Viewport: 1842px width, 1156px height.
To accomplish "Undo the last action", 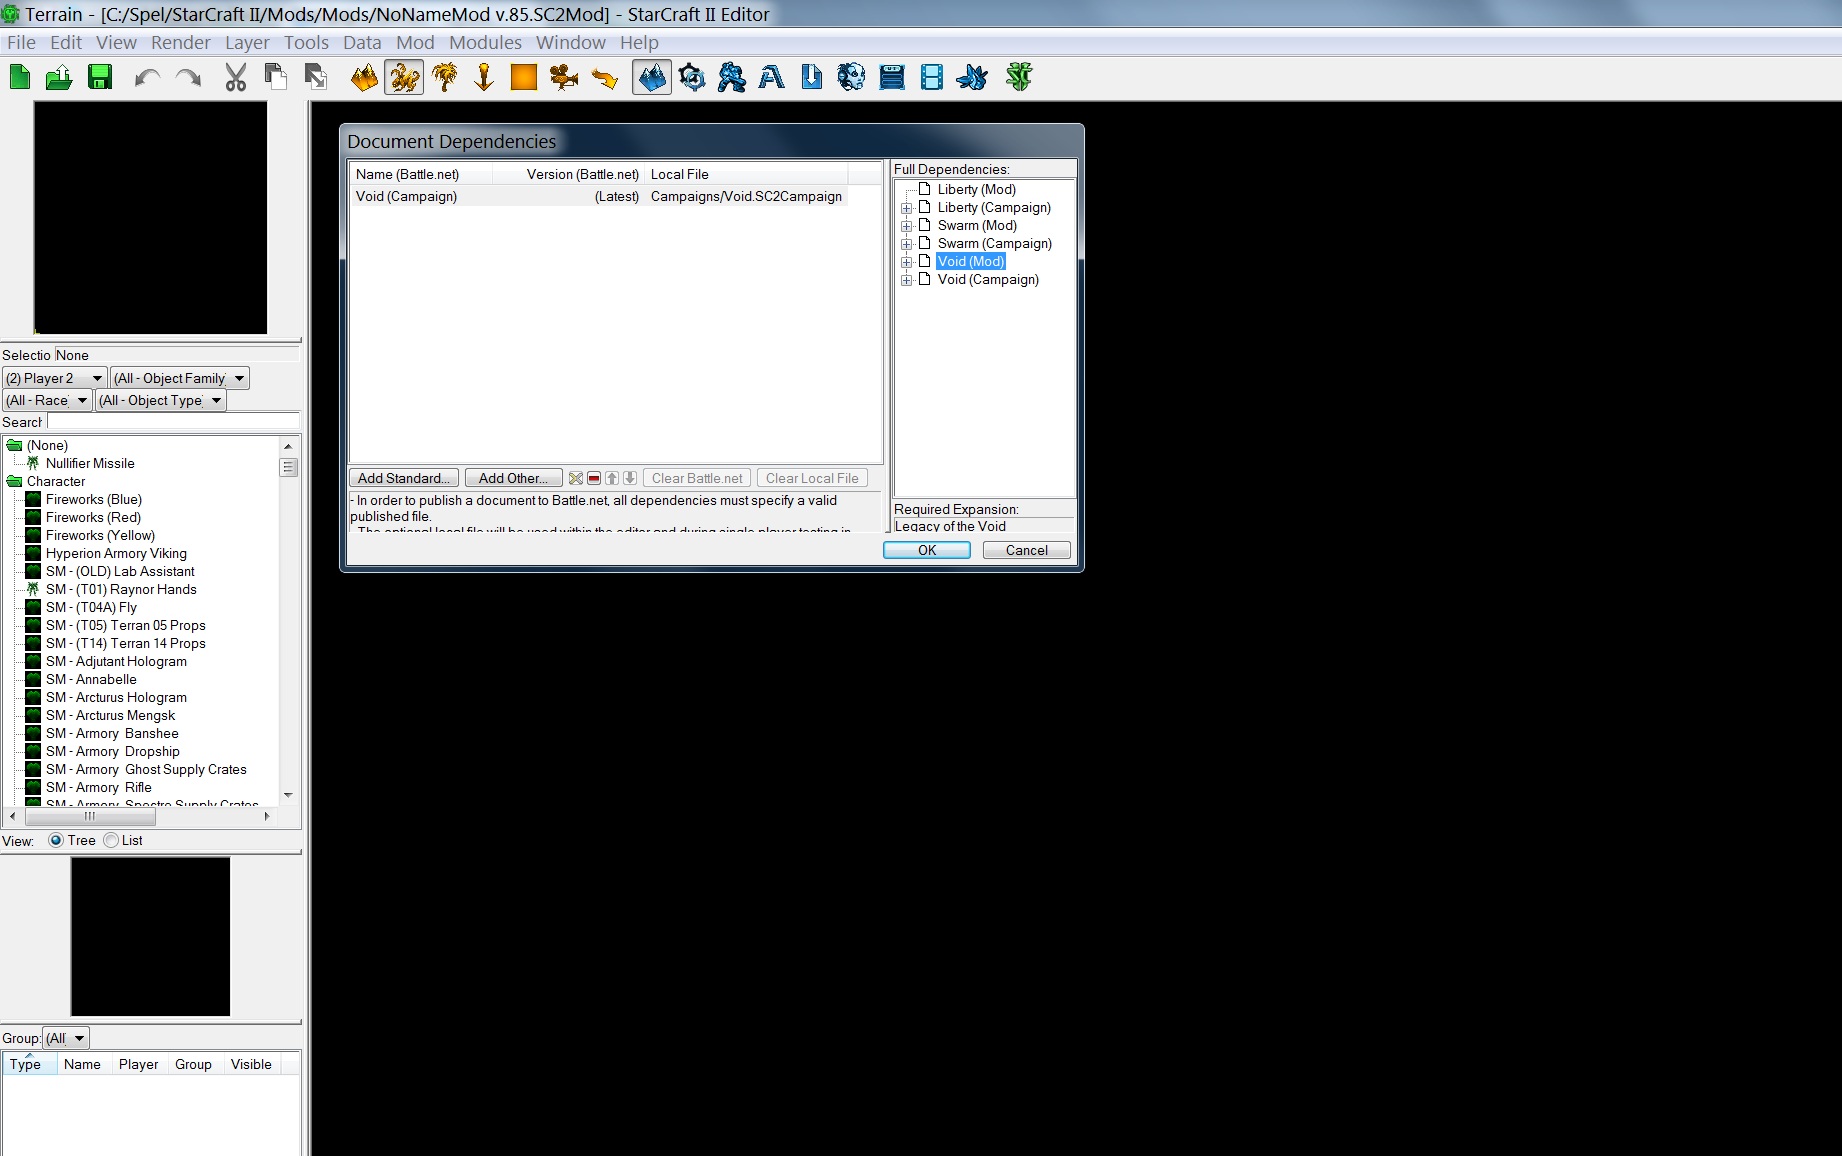I will tap(148, 77).
